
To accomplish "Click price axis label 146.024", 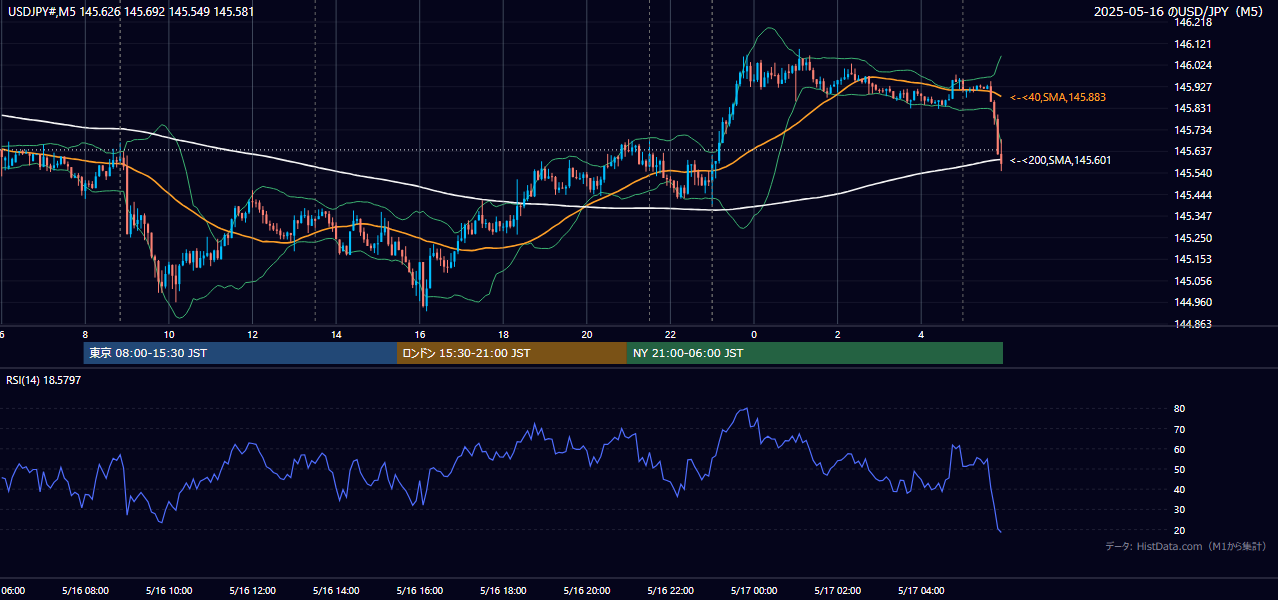I will click(x=1194, y=65).
